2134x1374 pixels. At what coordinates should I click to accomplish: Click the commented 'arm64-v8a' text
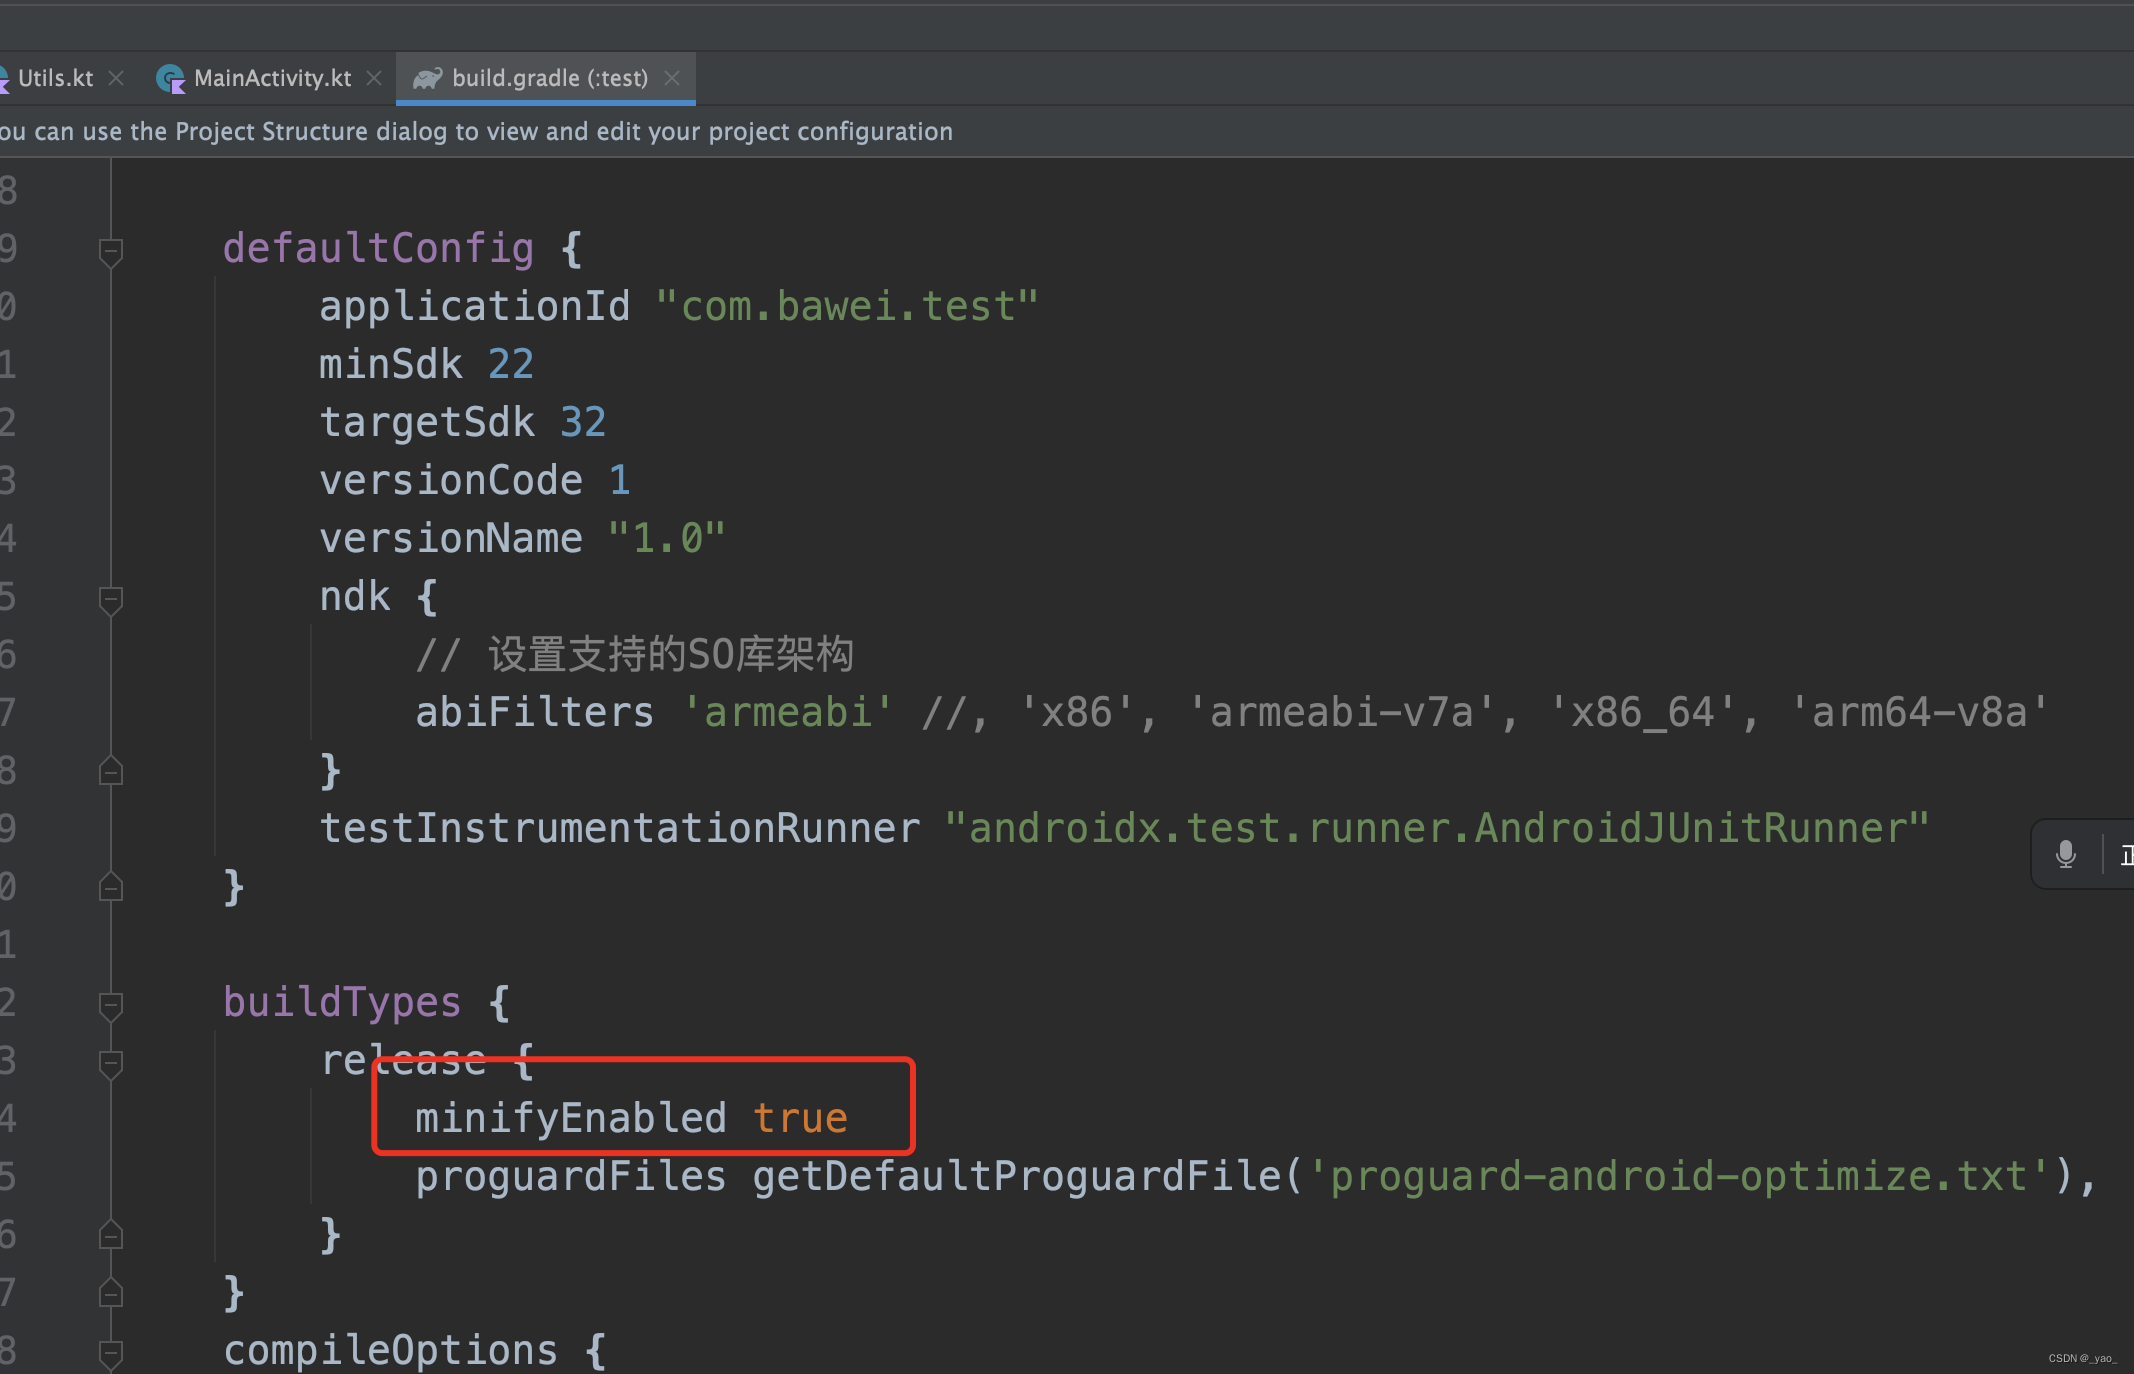click(x=1918, y=712)
